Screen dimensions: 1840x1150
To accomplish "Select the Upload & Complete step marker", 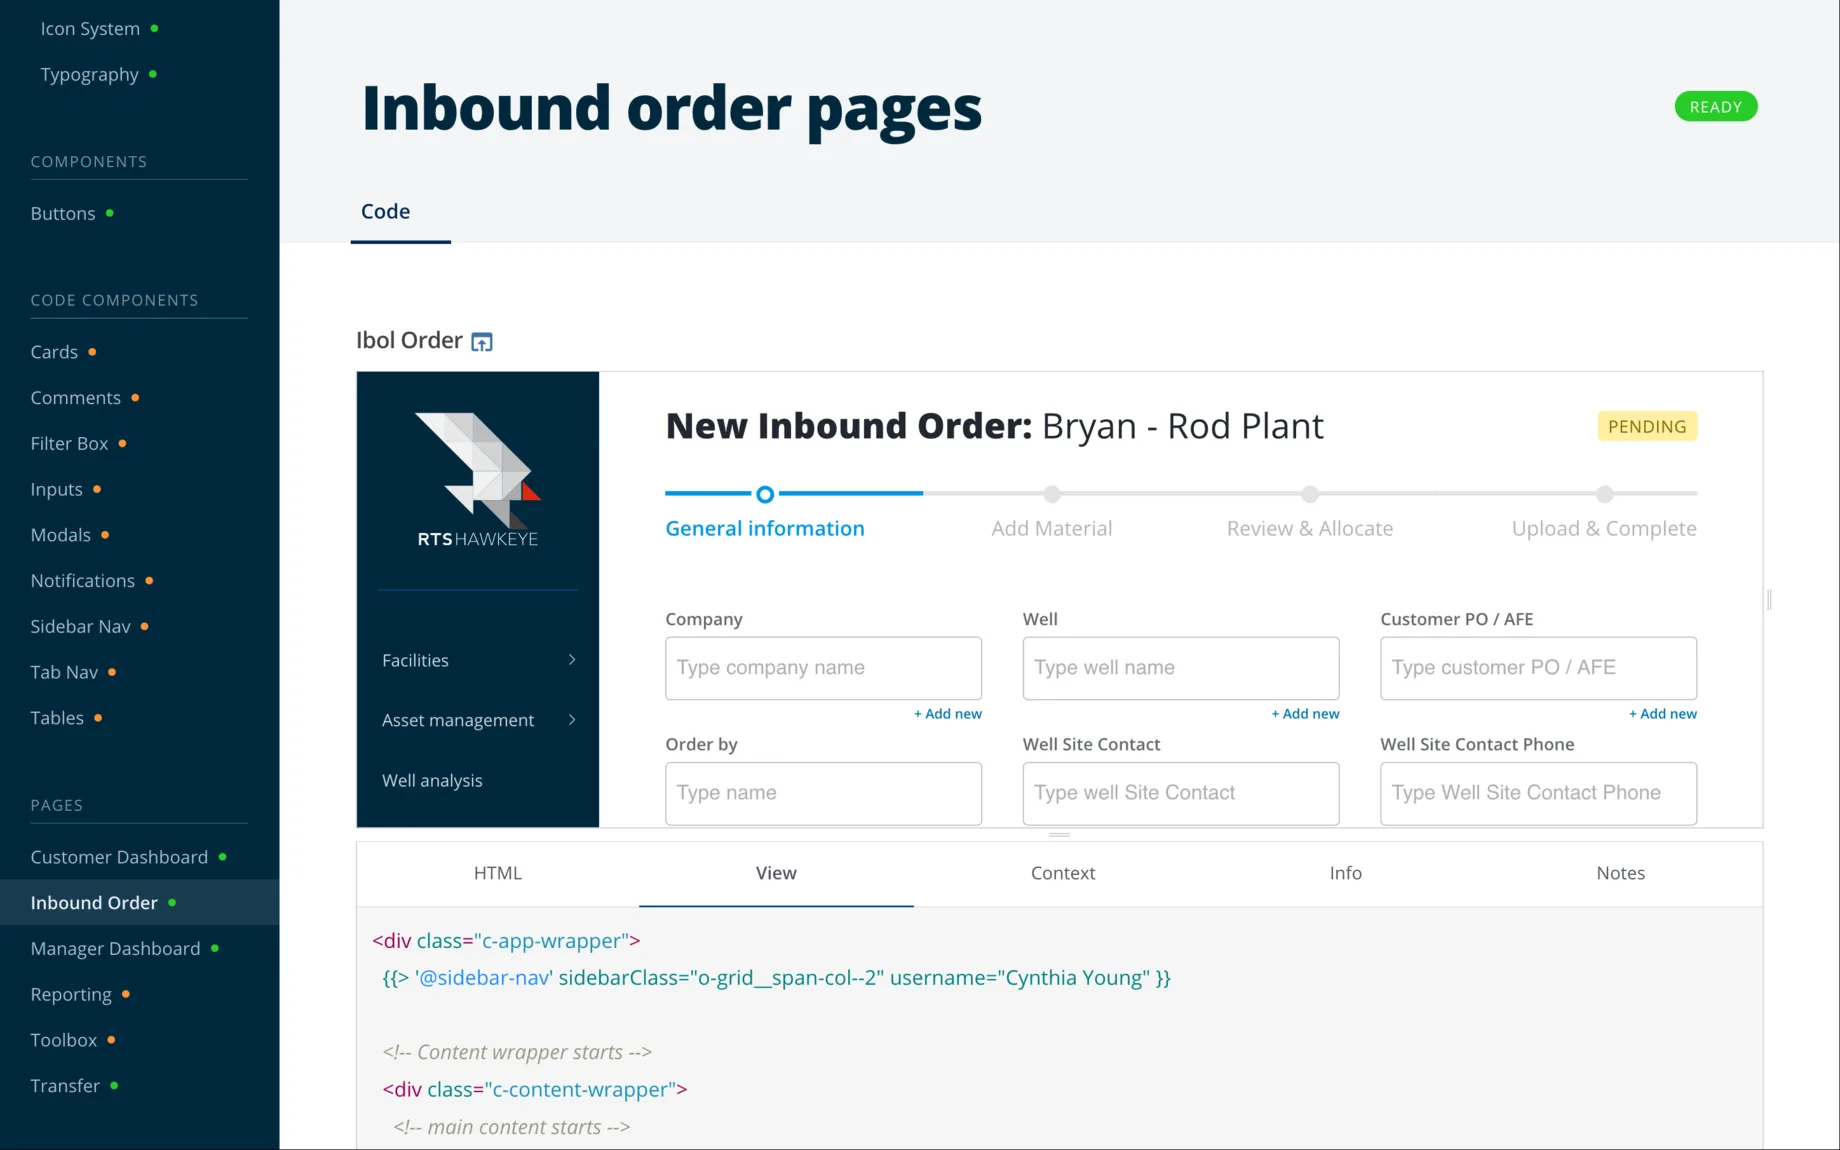I will click(1605, 494).
